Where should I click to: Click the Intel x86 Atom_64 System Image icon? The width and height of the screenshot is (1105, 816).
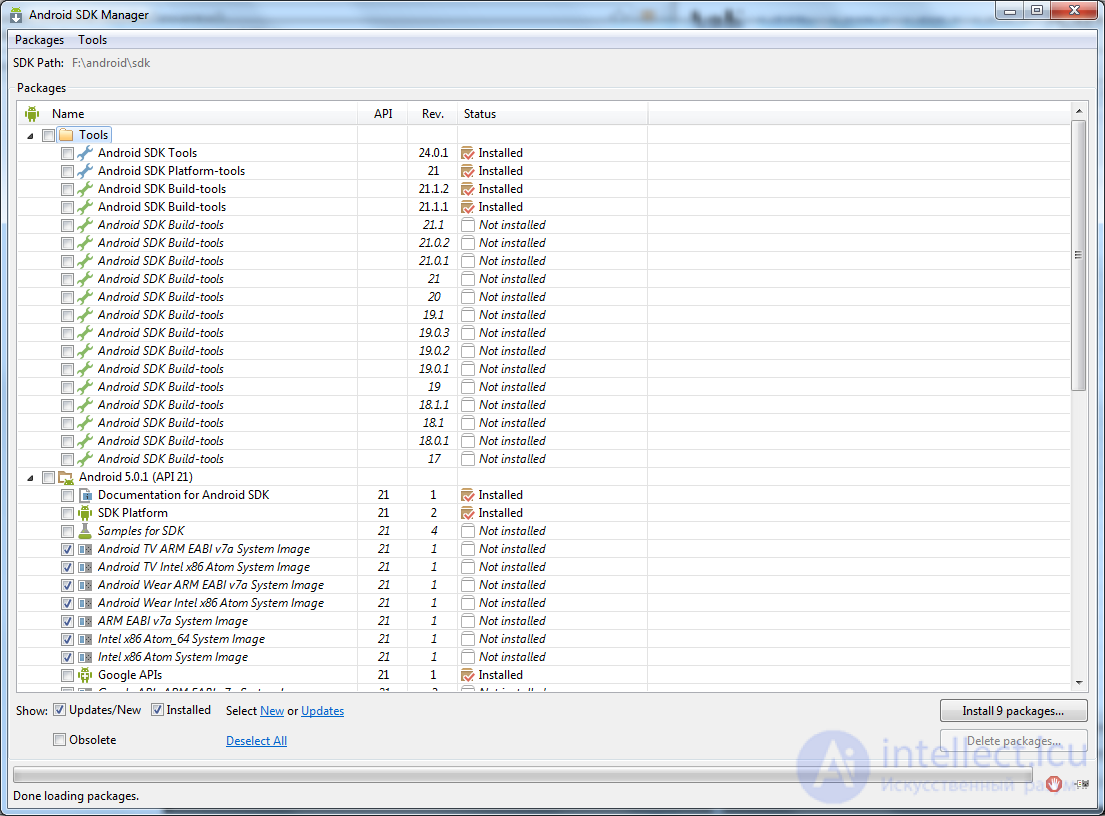click(85, 639)
